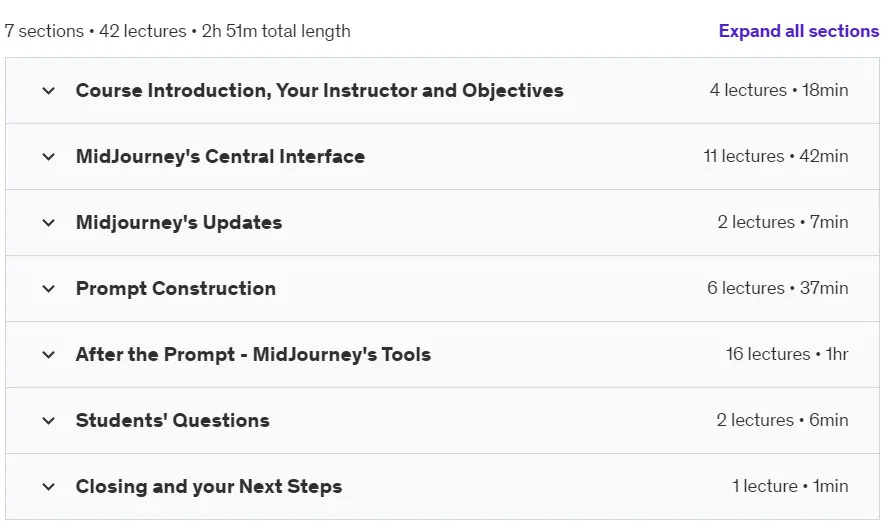Click Expand all sections link
Screen dimensions: 885x525
coord(799,31)
